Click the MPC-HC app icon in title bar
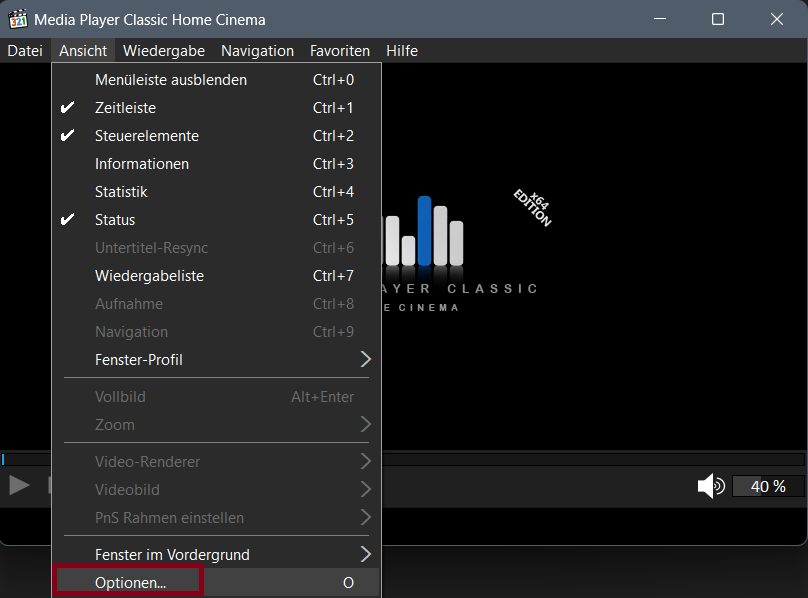This screenshot has height=598, width=808. [18, 20]
